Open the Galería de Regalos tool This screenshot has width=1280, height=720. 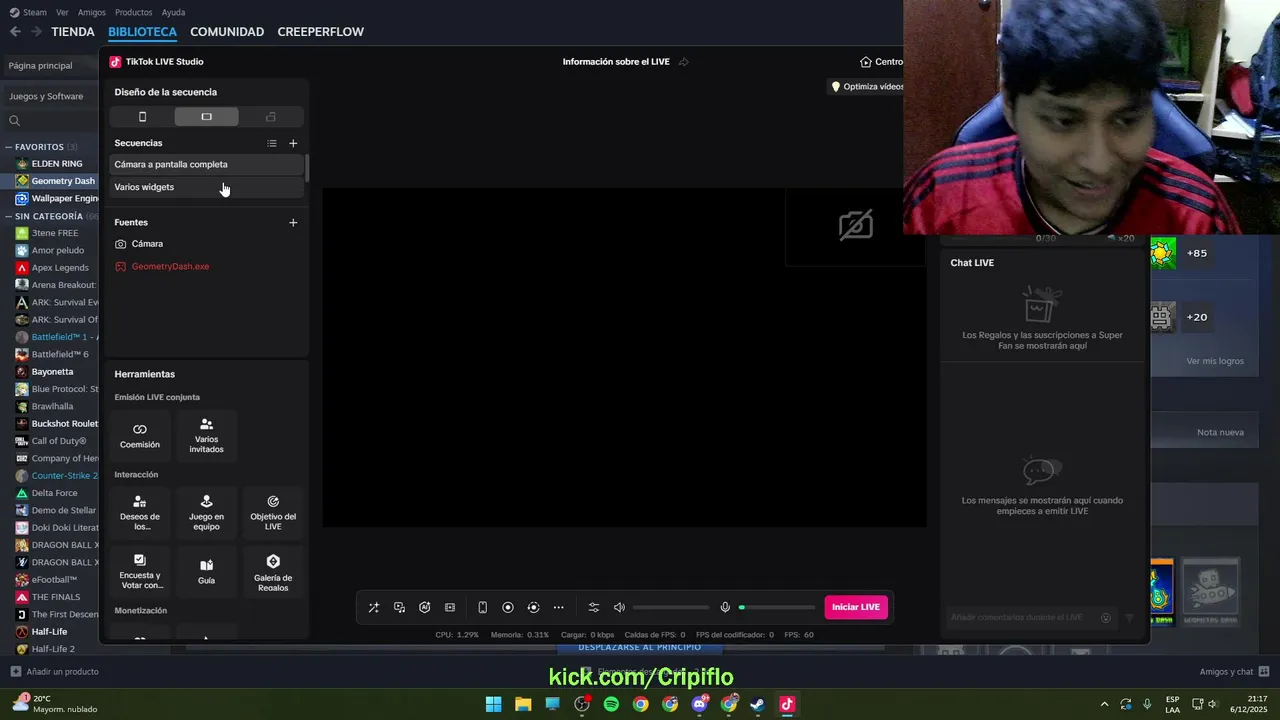pyautogui.click(x=273, y=571)
